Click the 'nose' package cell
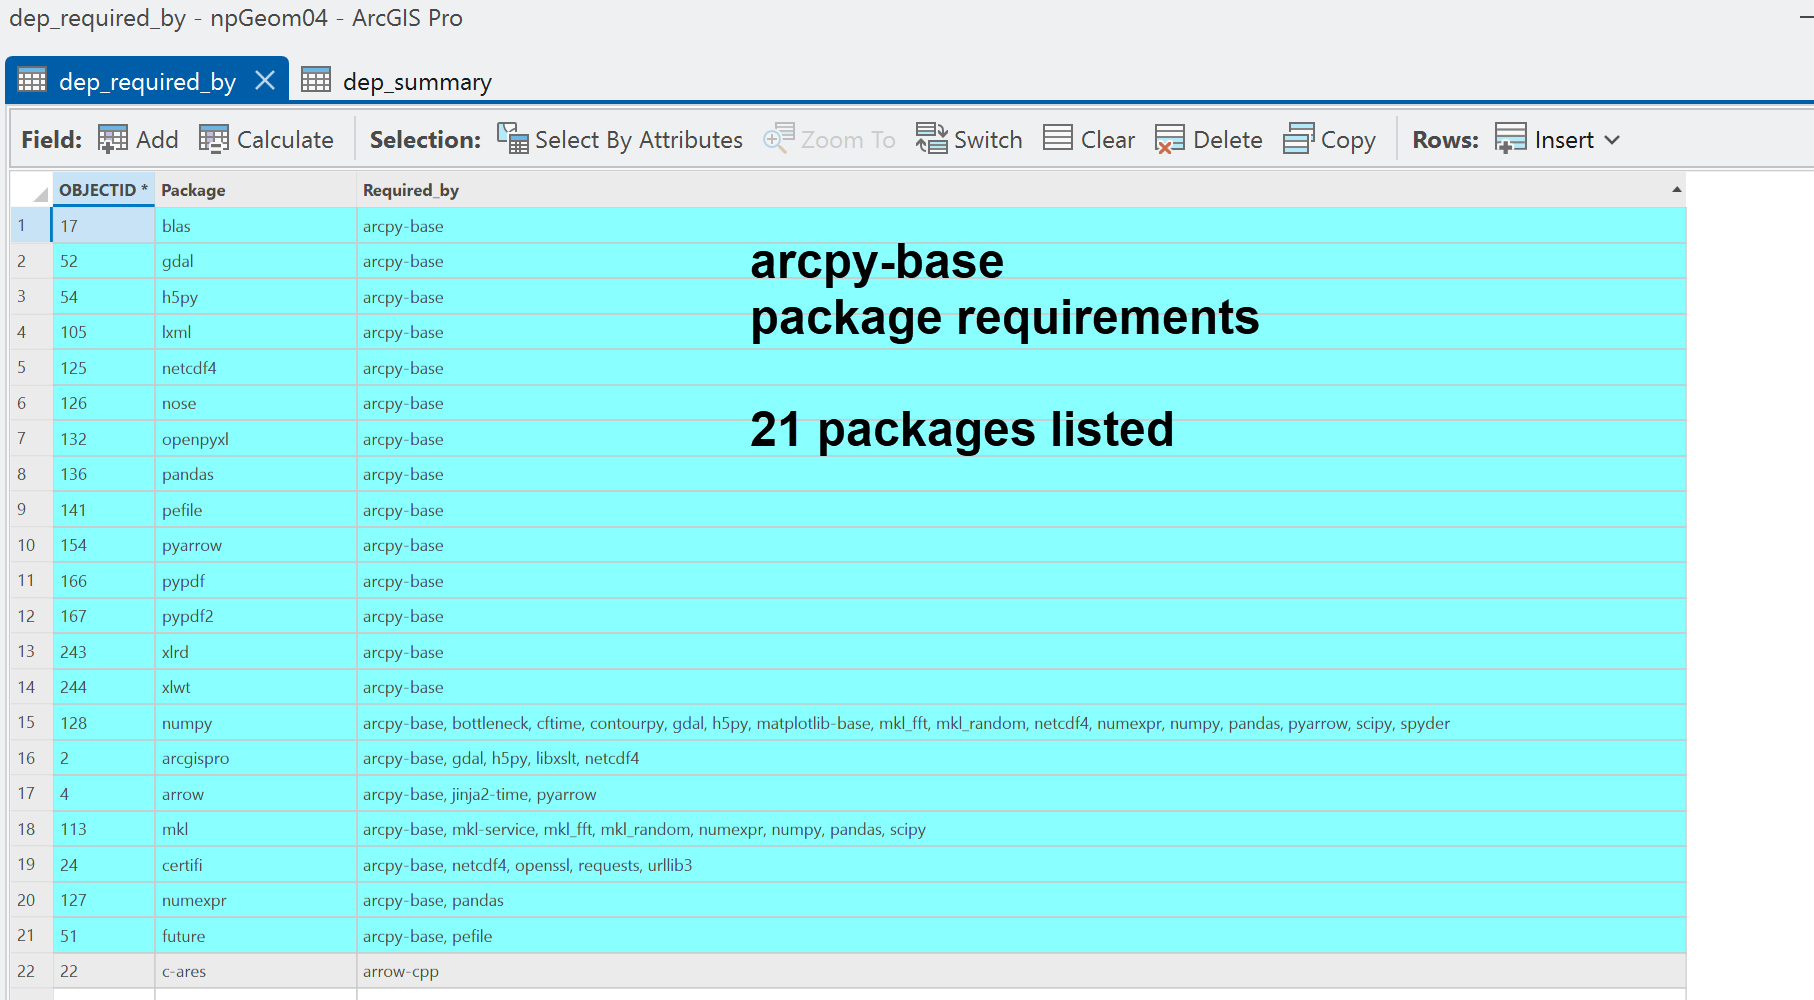 256,403
